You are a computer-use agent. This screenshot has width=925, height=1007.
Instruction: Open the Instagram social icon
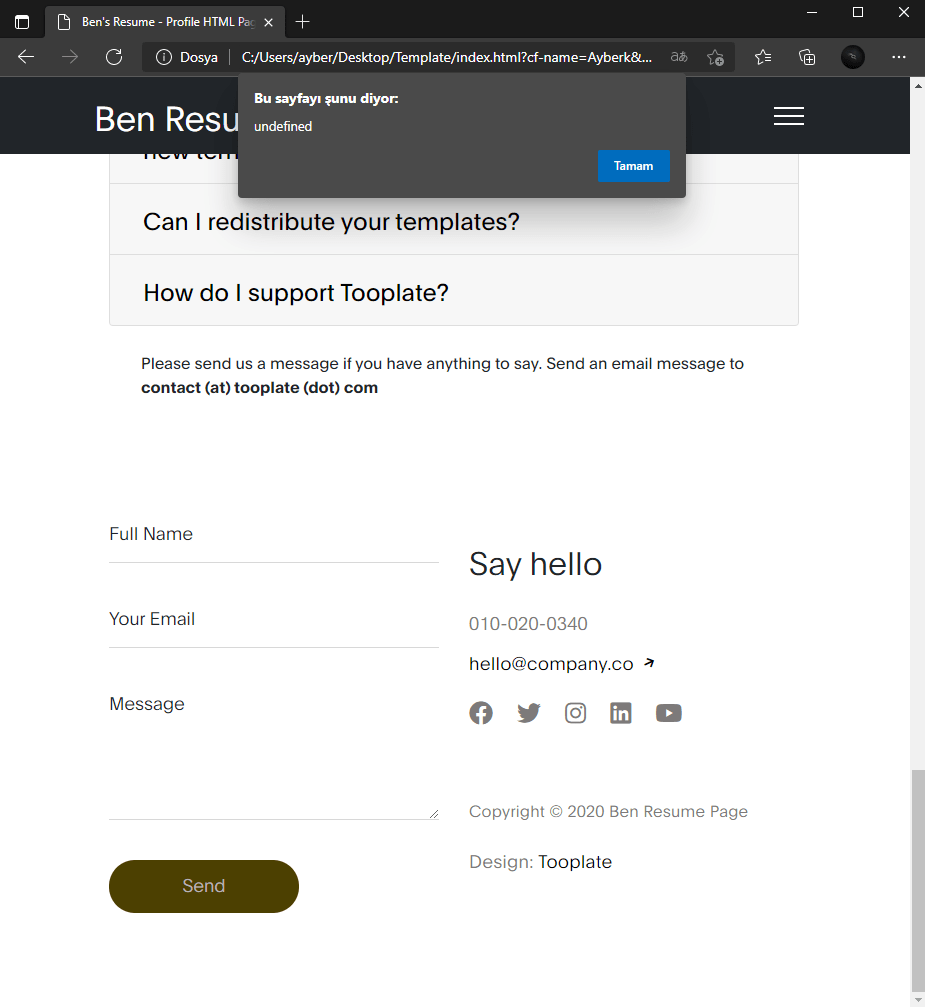(x=576, y=713)
